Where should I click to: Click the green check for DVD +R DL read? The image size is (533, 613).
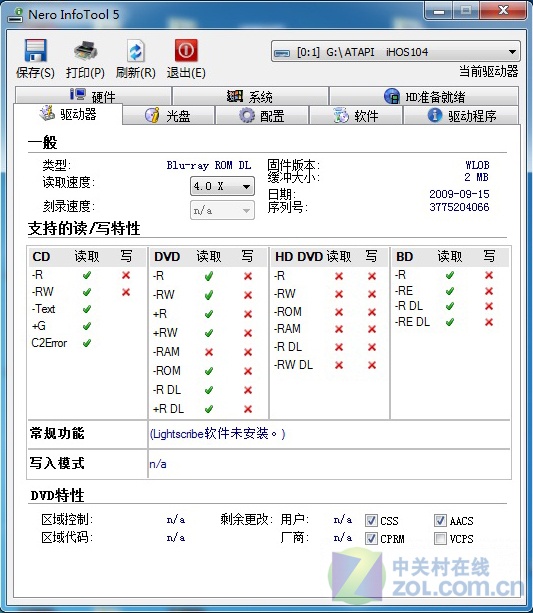(209, 409)
